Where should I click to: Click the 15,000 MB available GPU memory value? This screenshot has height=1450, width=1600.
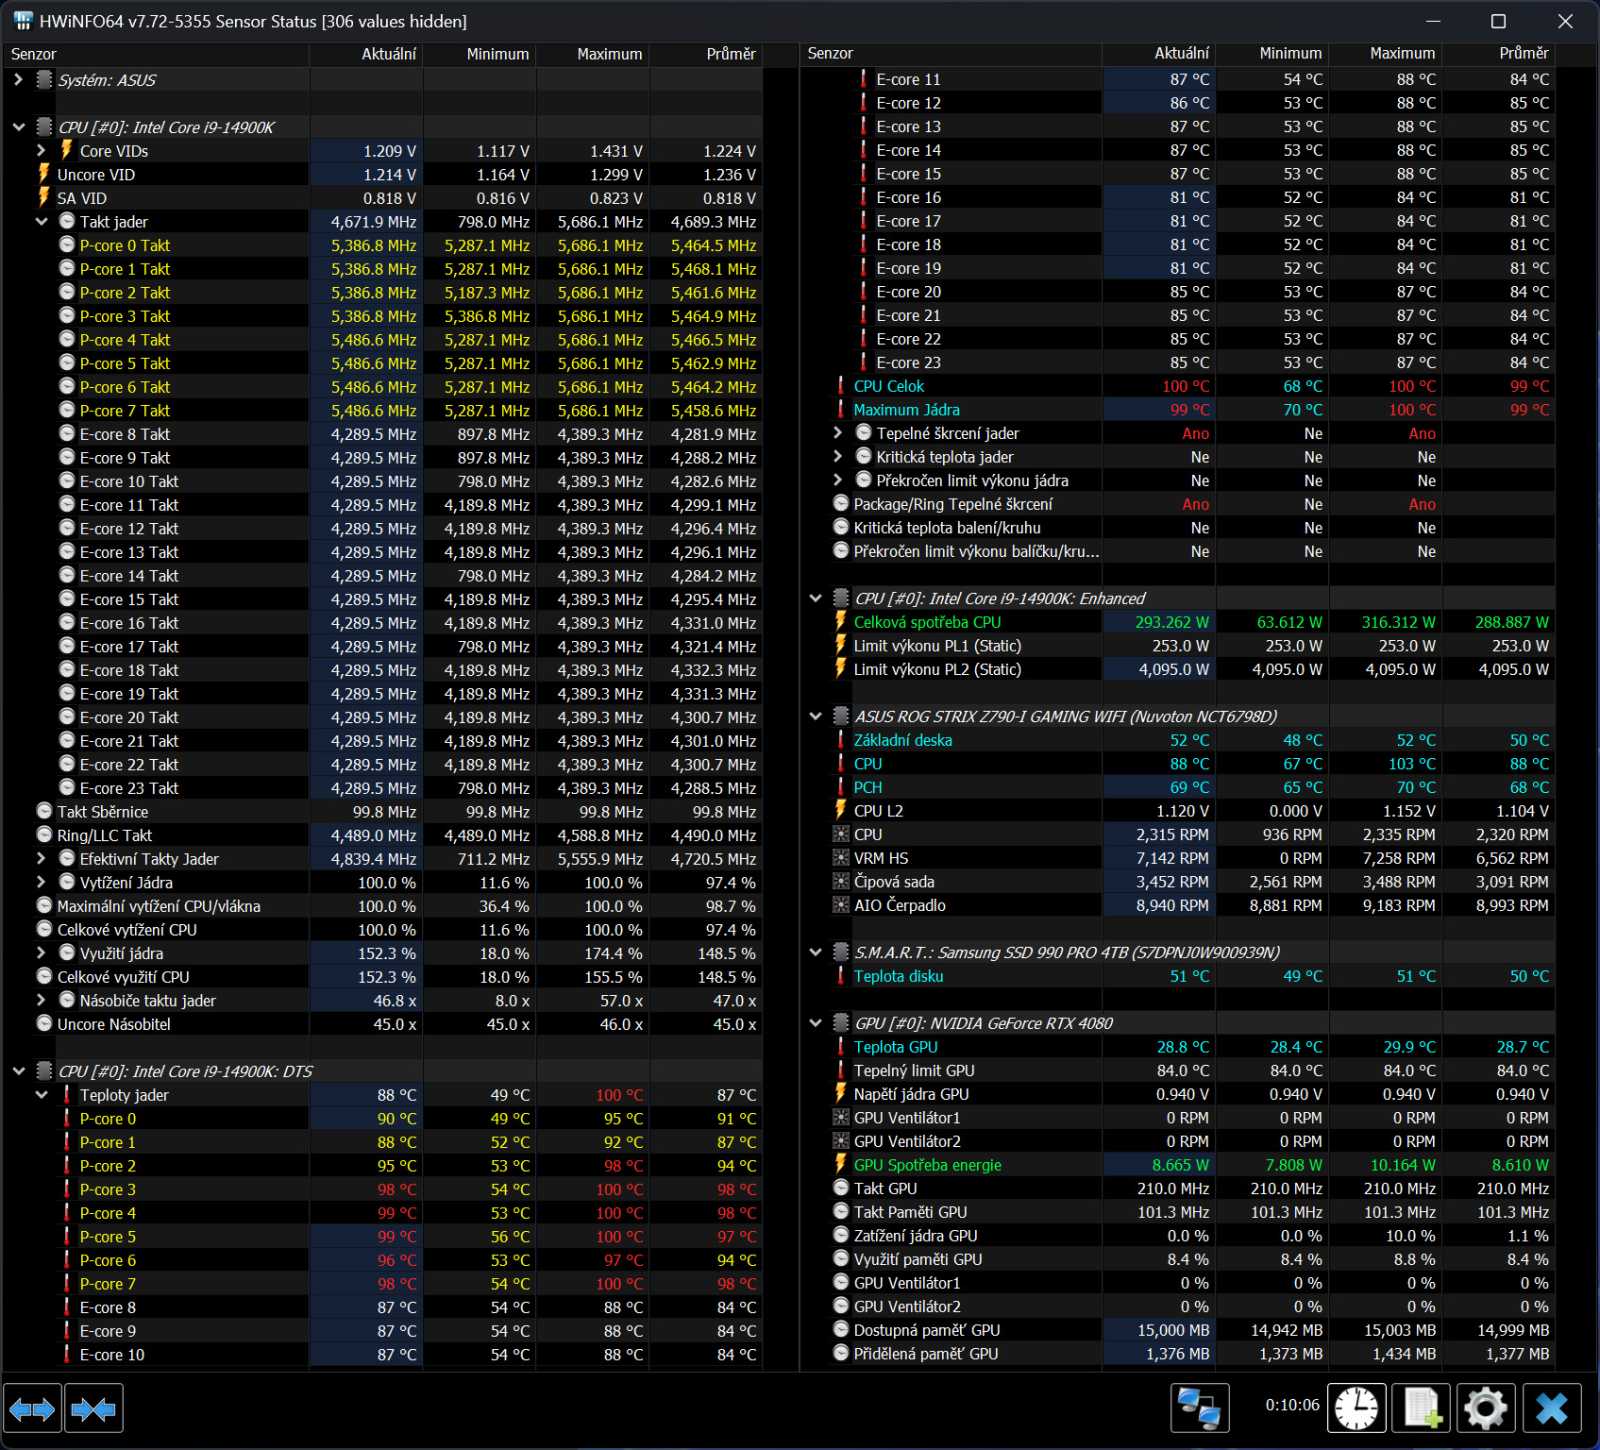click(x=1173, y=1330)
